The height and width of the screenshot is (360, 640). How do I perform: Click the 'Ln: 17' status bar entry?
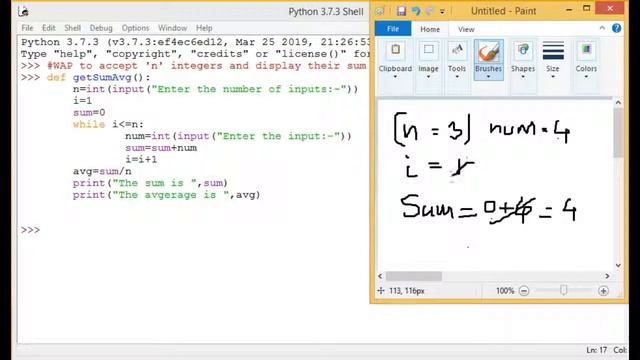[x=596, y=350]
